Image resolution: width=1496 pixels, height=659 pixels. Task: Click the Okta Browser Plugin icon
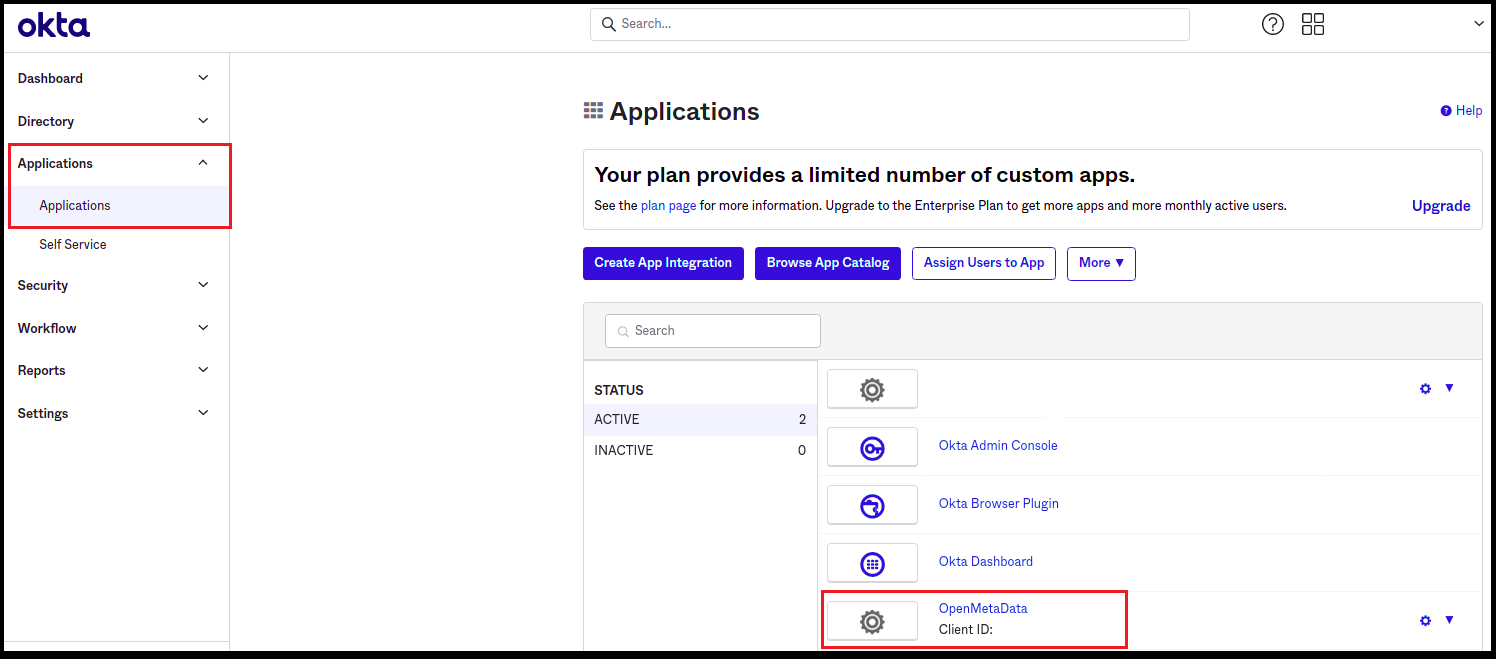pos(871,504)
